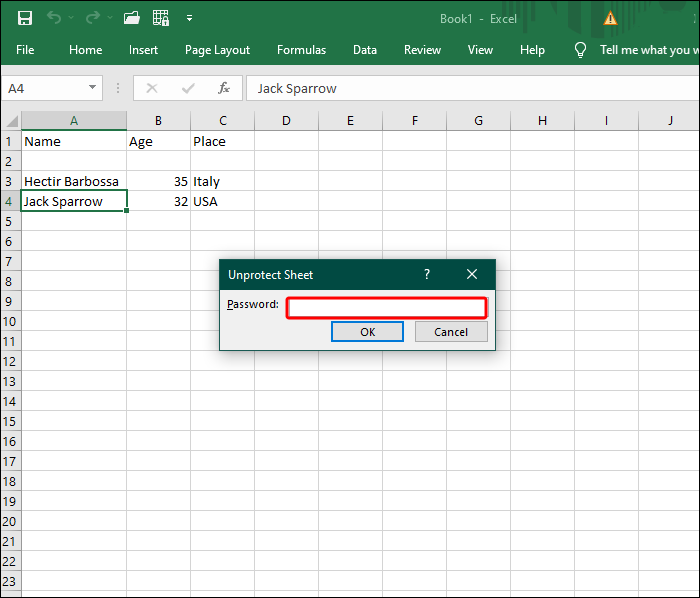Click the Undo arrow icon
700x598 pixels.
pyautogui.click(x=54, y=18)
